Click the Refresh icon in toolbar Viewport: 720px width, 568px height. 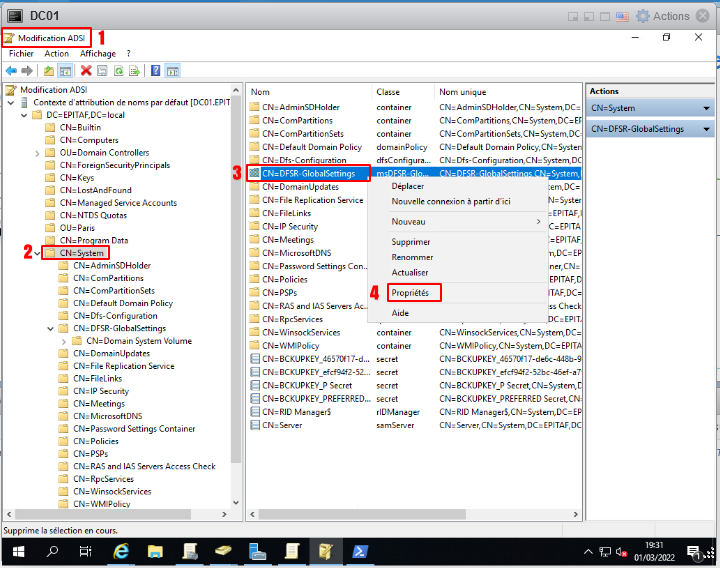118,71
